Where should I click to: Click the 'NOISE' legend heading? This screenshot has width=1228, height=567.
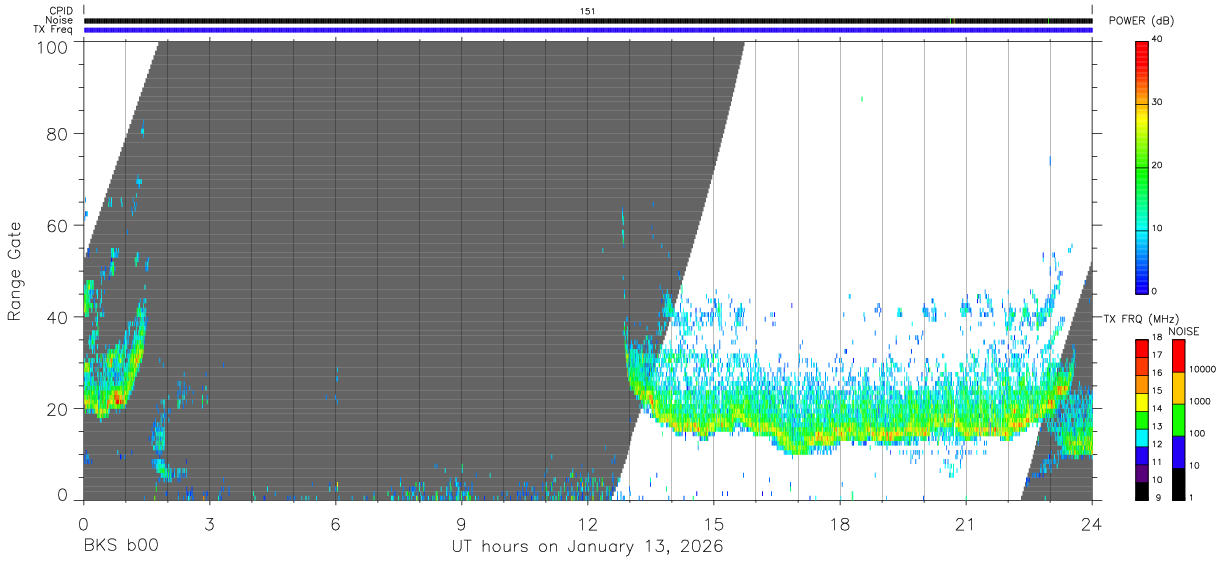click(x=1183, y=331)
